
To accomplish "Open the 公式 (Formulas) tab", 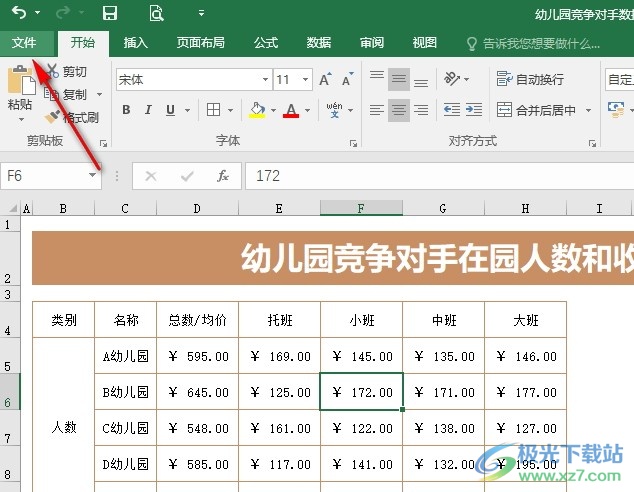I will coord(266,42).
